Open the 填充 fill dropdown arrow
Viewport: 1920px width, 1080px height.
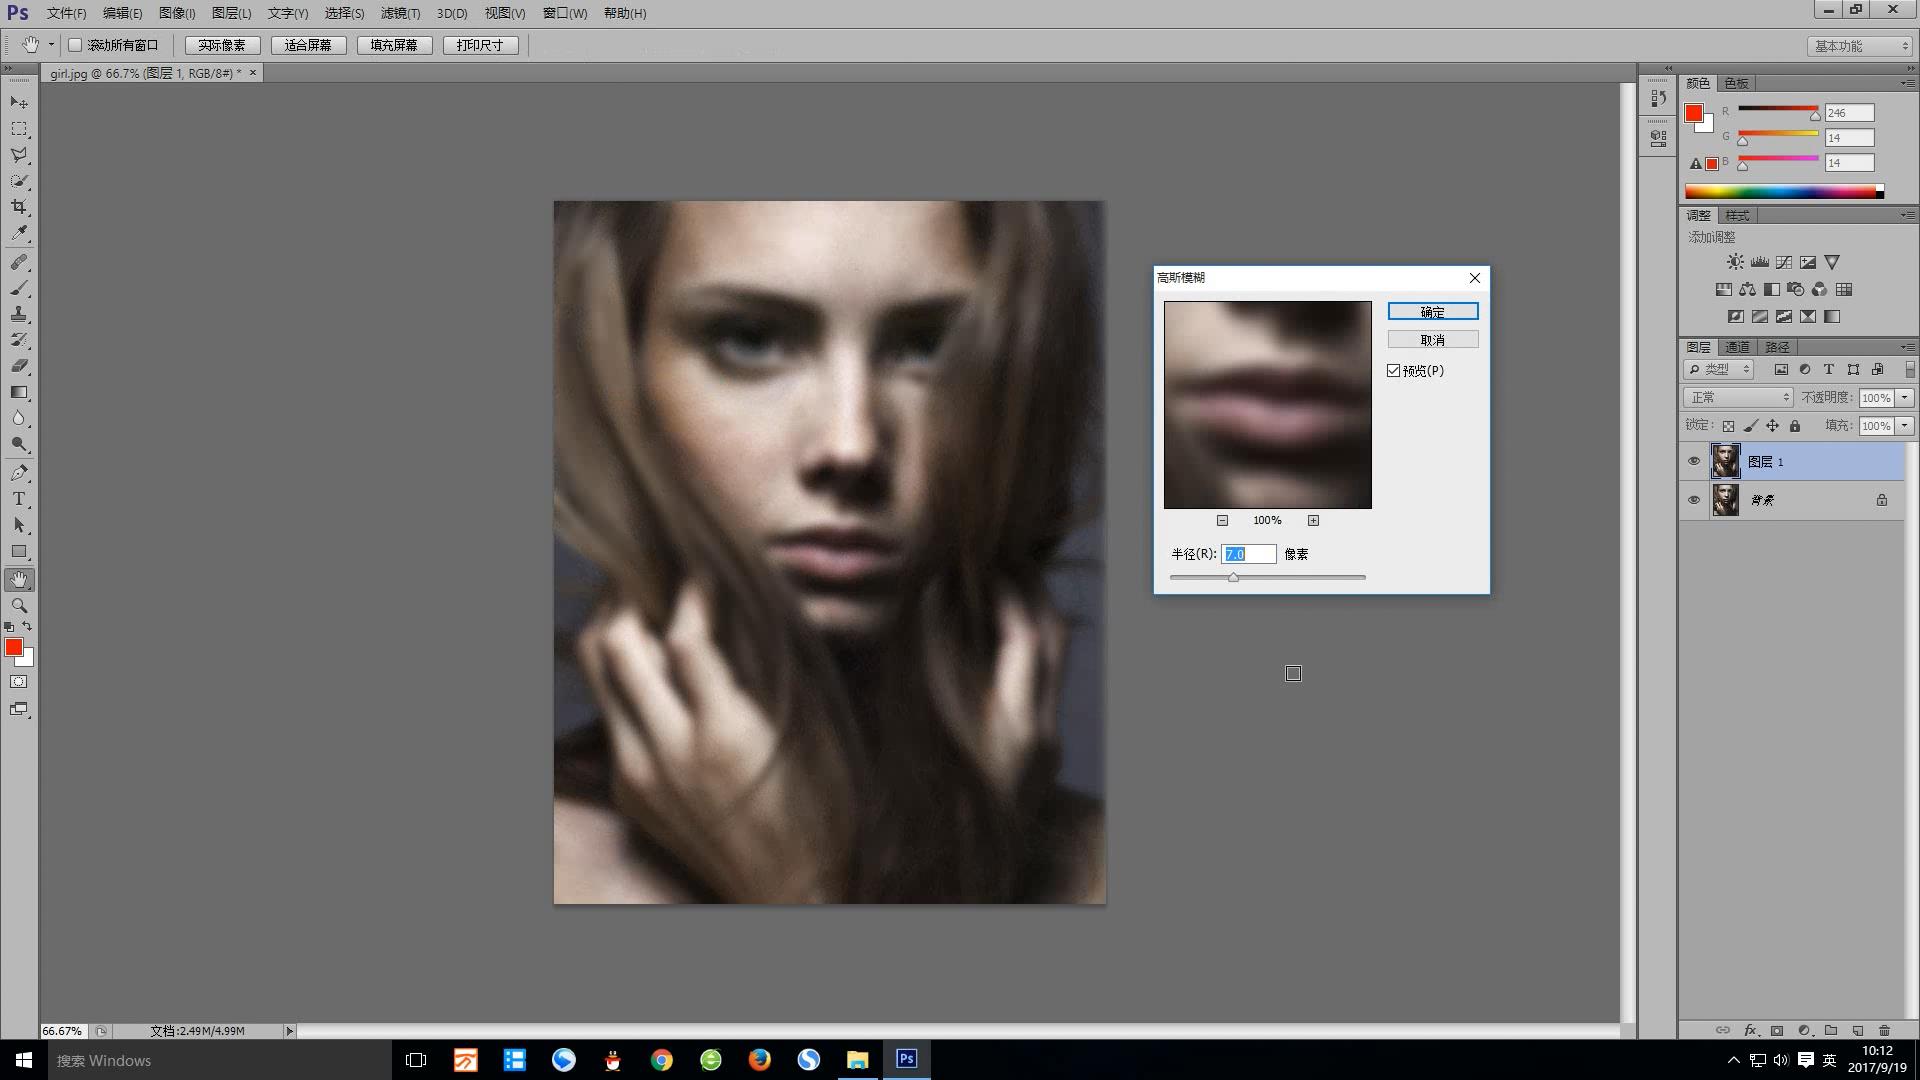(1905, 426)
